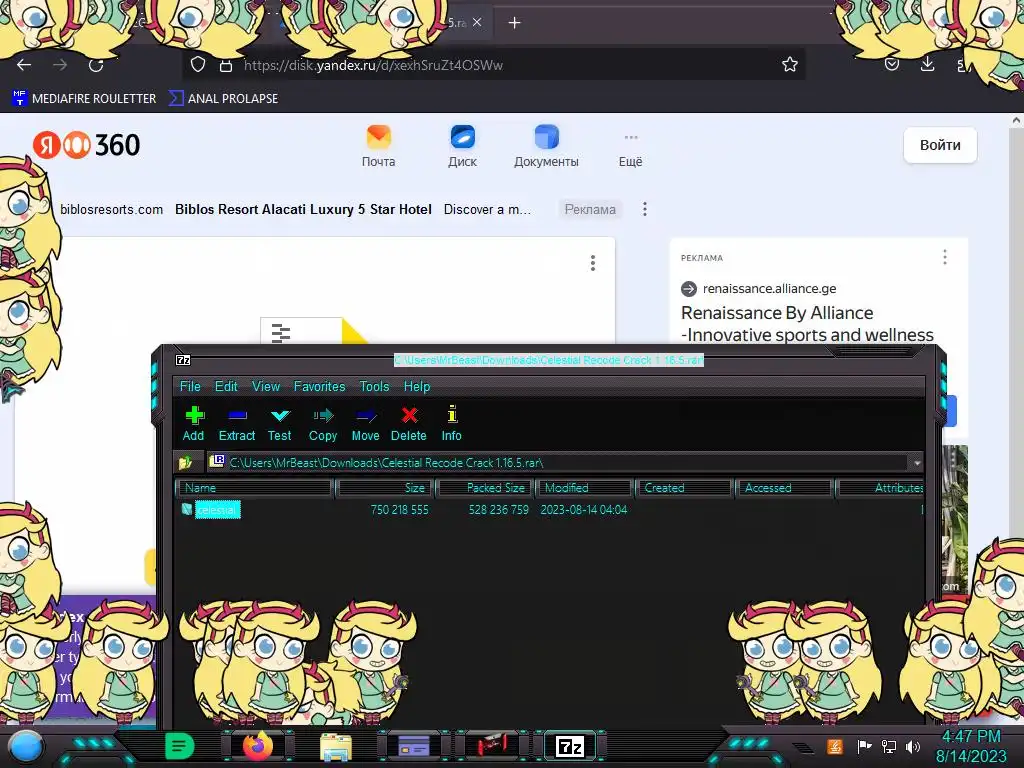Open MEDIAFIRE ROULETTER bookmark
Viewport: 1024px width, 768px height.
[x=84, y=99]
